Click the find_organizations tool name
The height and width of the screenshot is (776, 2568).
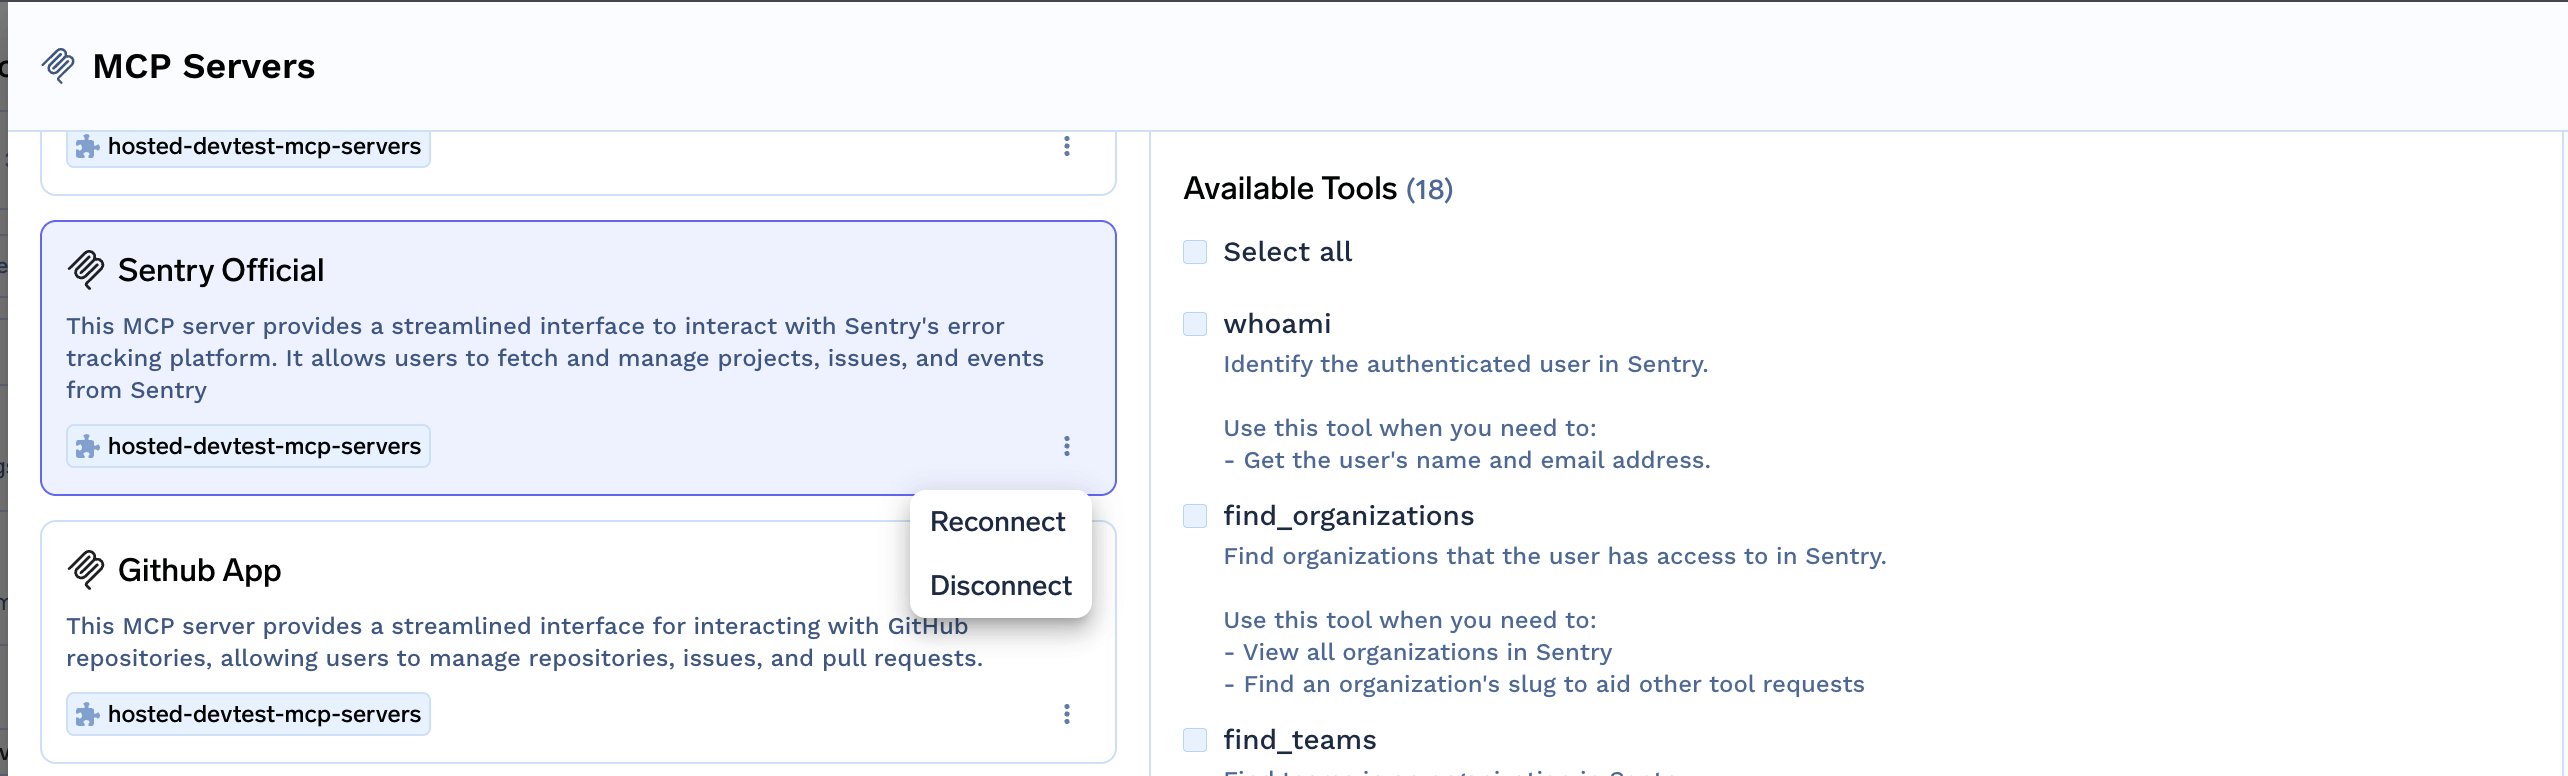(x=1349, y=516)
